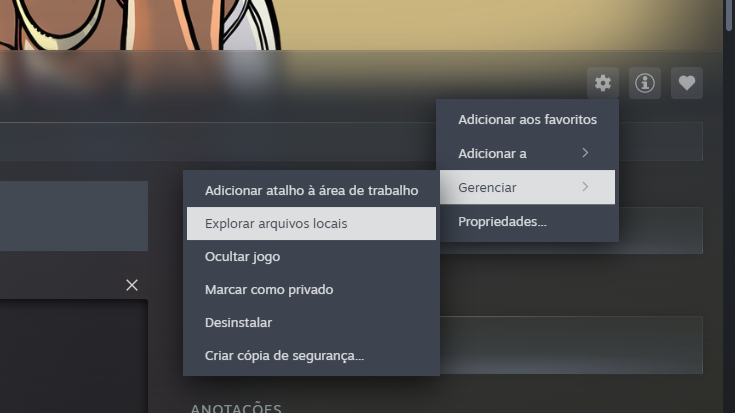Image resolution: width=735 pixels, height=413 pixels.
Task: Click the dark box below the X
Action: click(x=74, y=356)
